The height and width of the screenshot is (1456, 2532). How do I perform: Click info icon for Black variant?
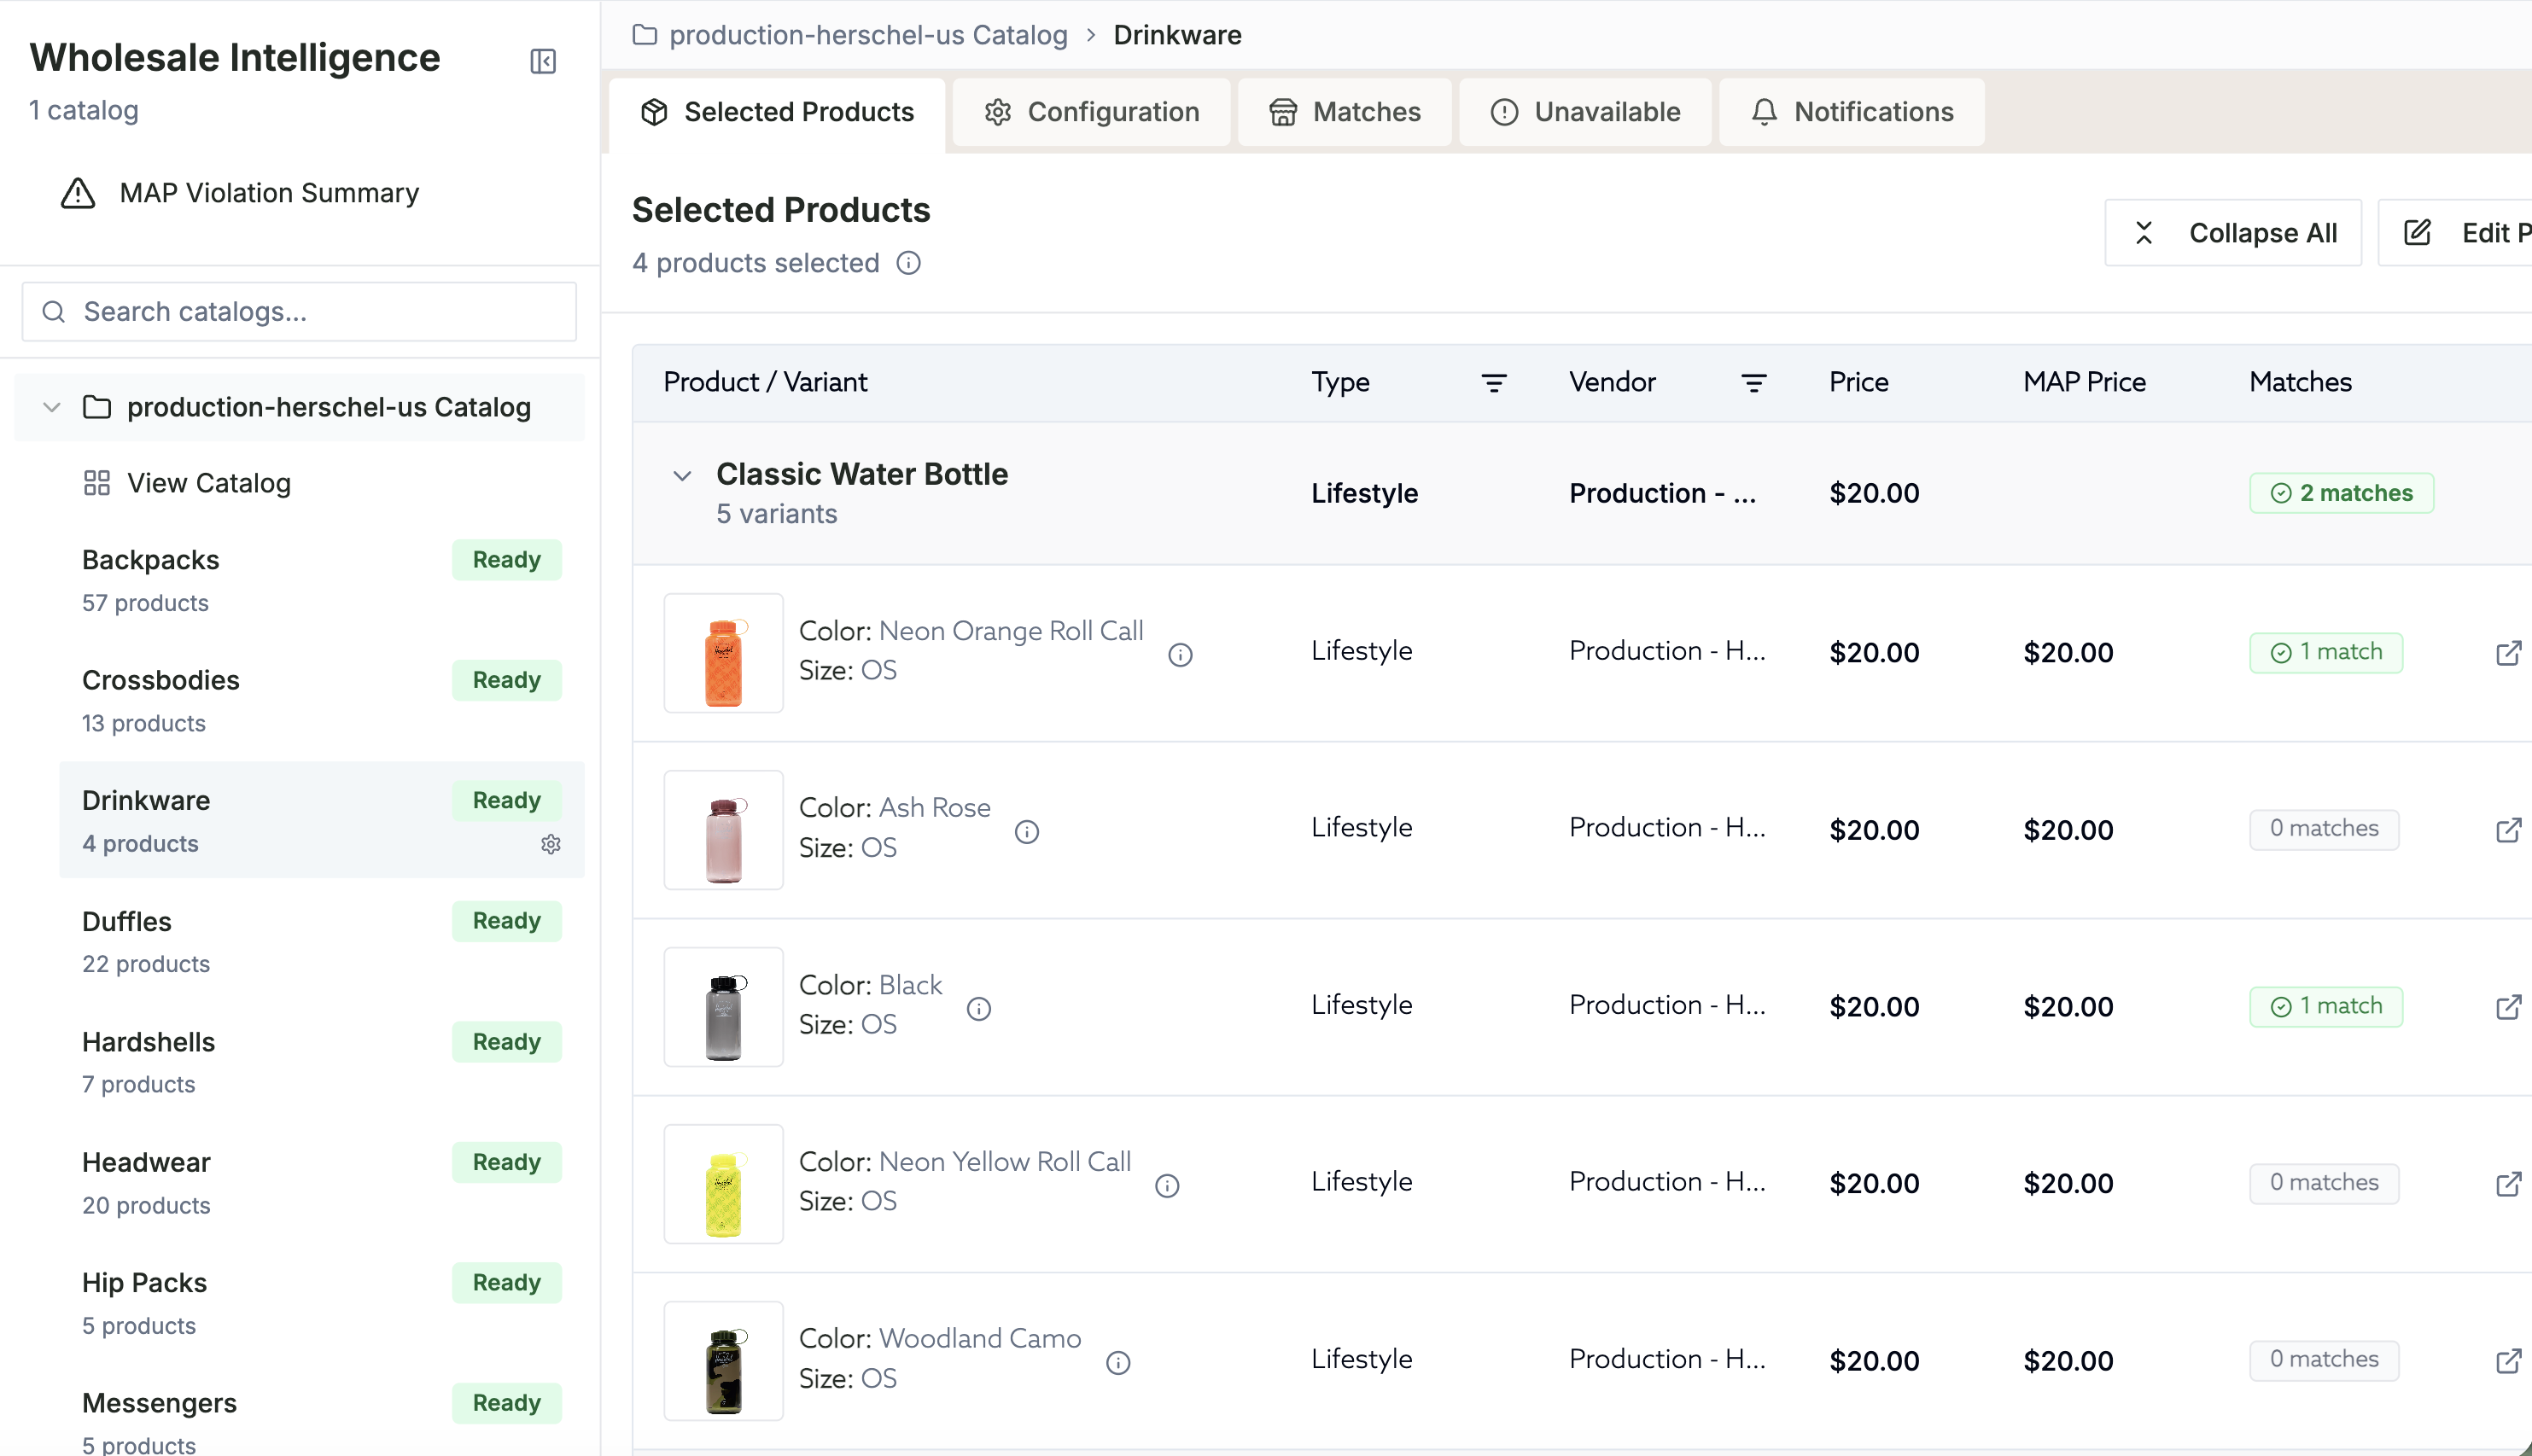click(x=979, y=1009)
